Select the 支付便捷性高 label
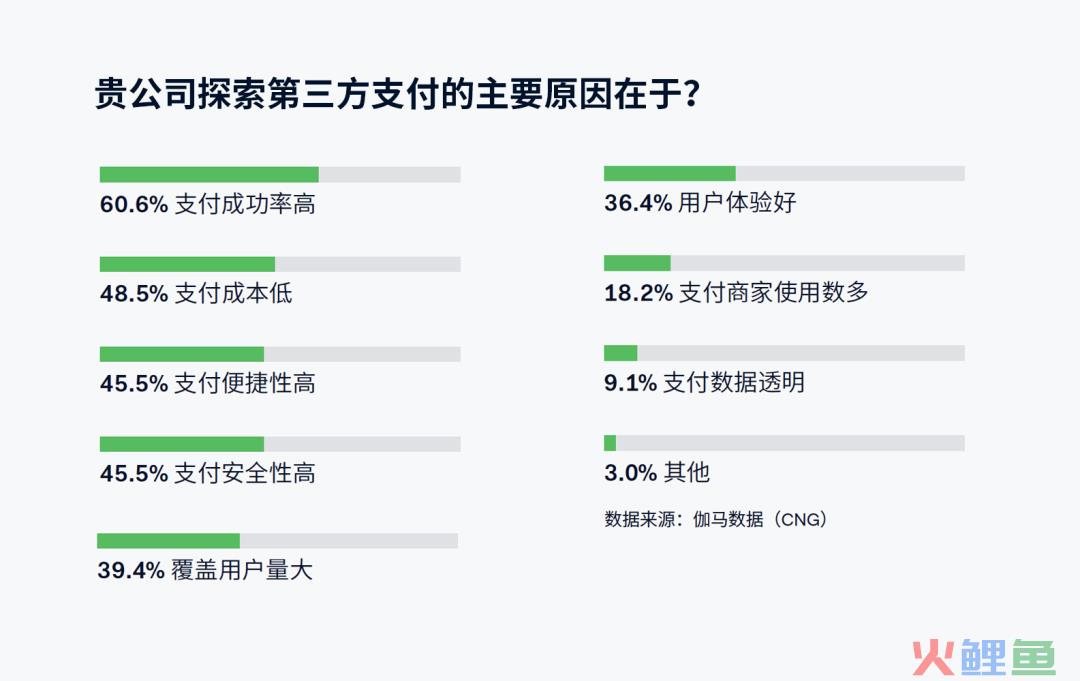Viewport: 1080px width, 681px height. tap(245, 384)
